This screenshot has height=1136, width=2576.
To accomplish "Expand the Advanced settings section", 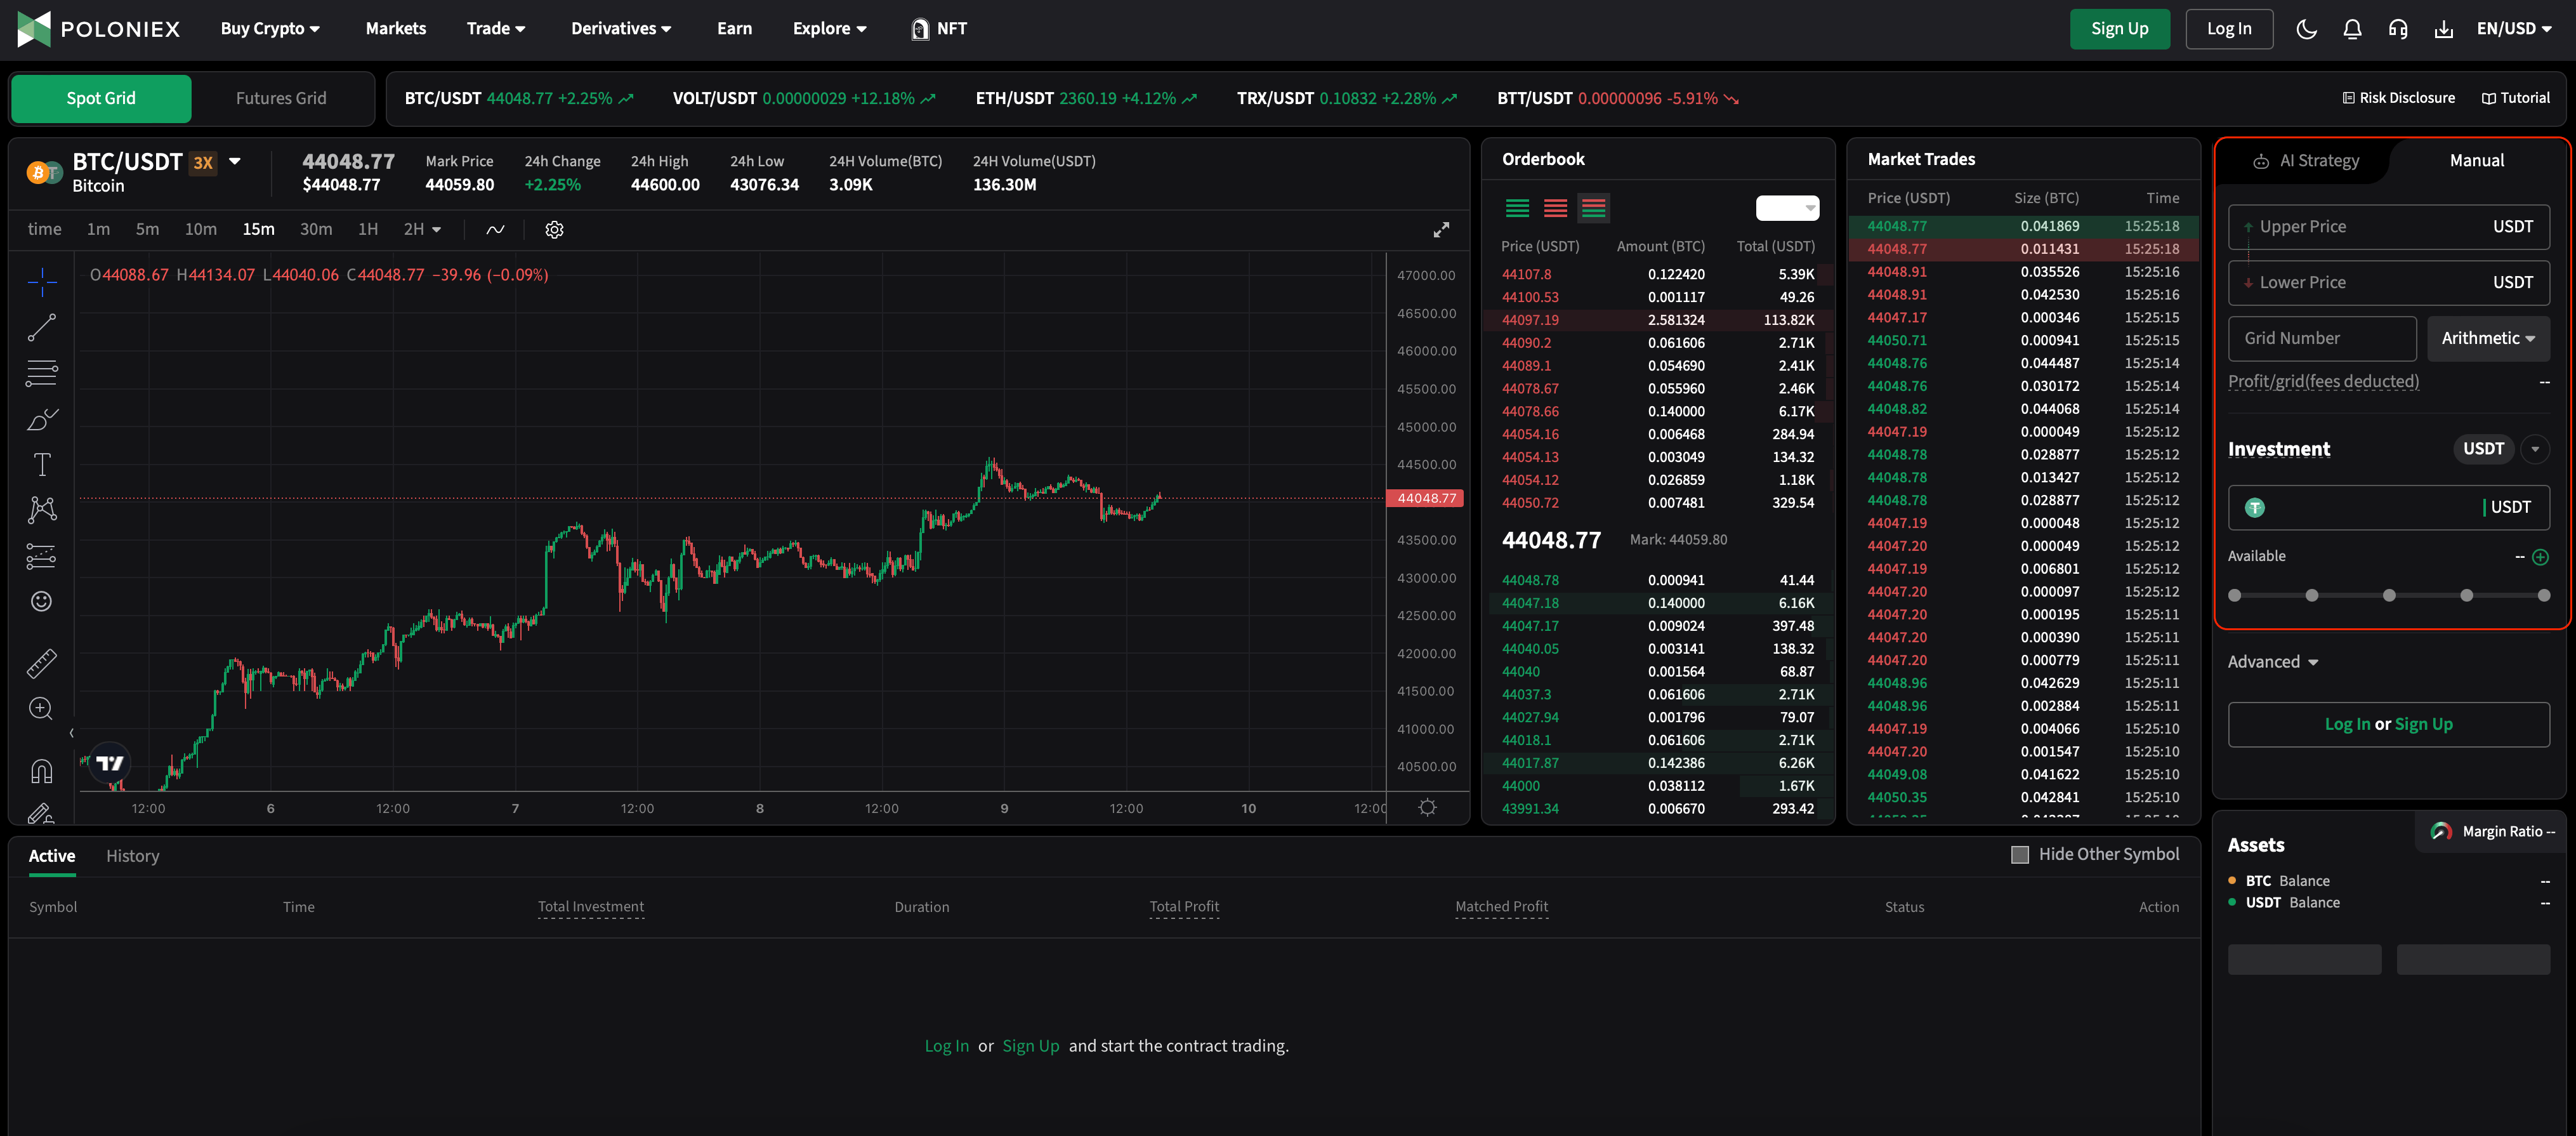I will (2272, 662).
